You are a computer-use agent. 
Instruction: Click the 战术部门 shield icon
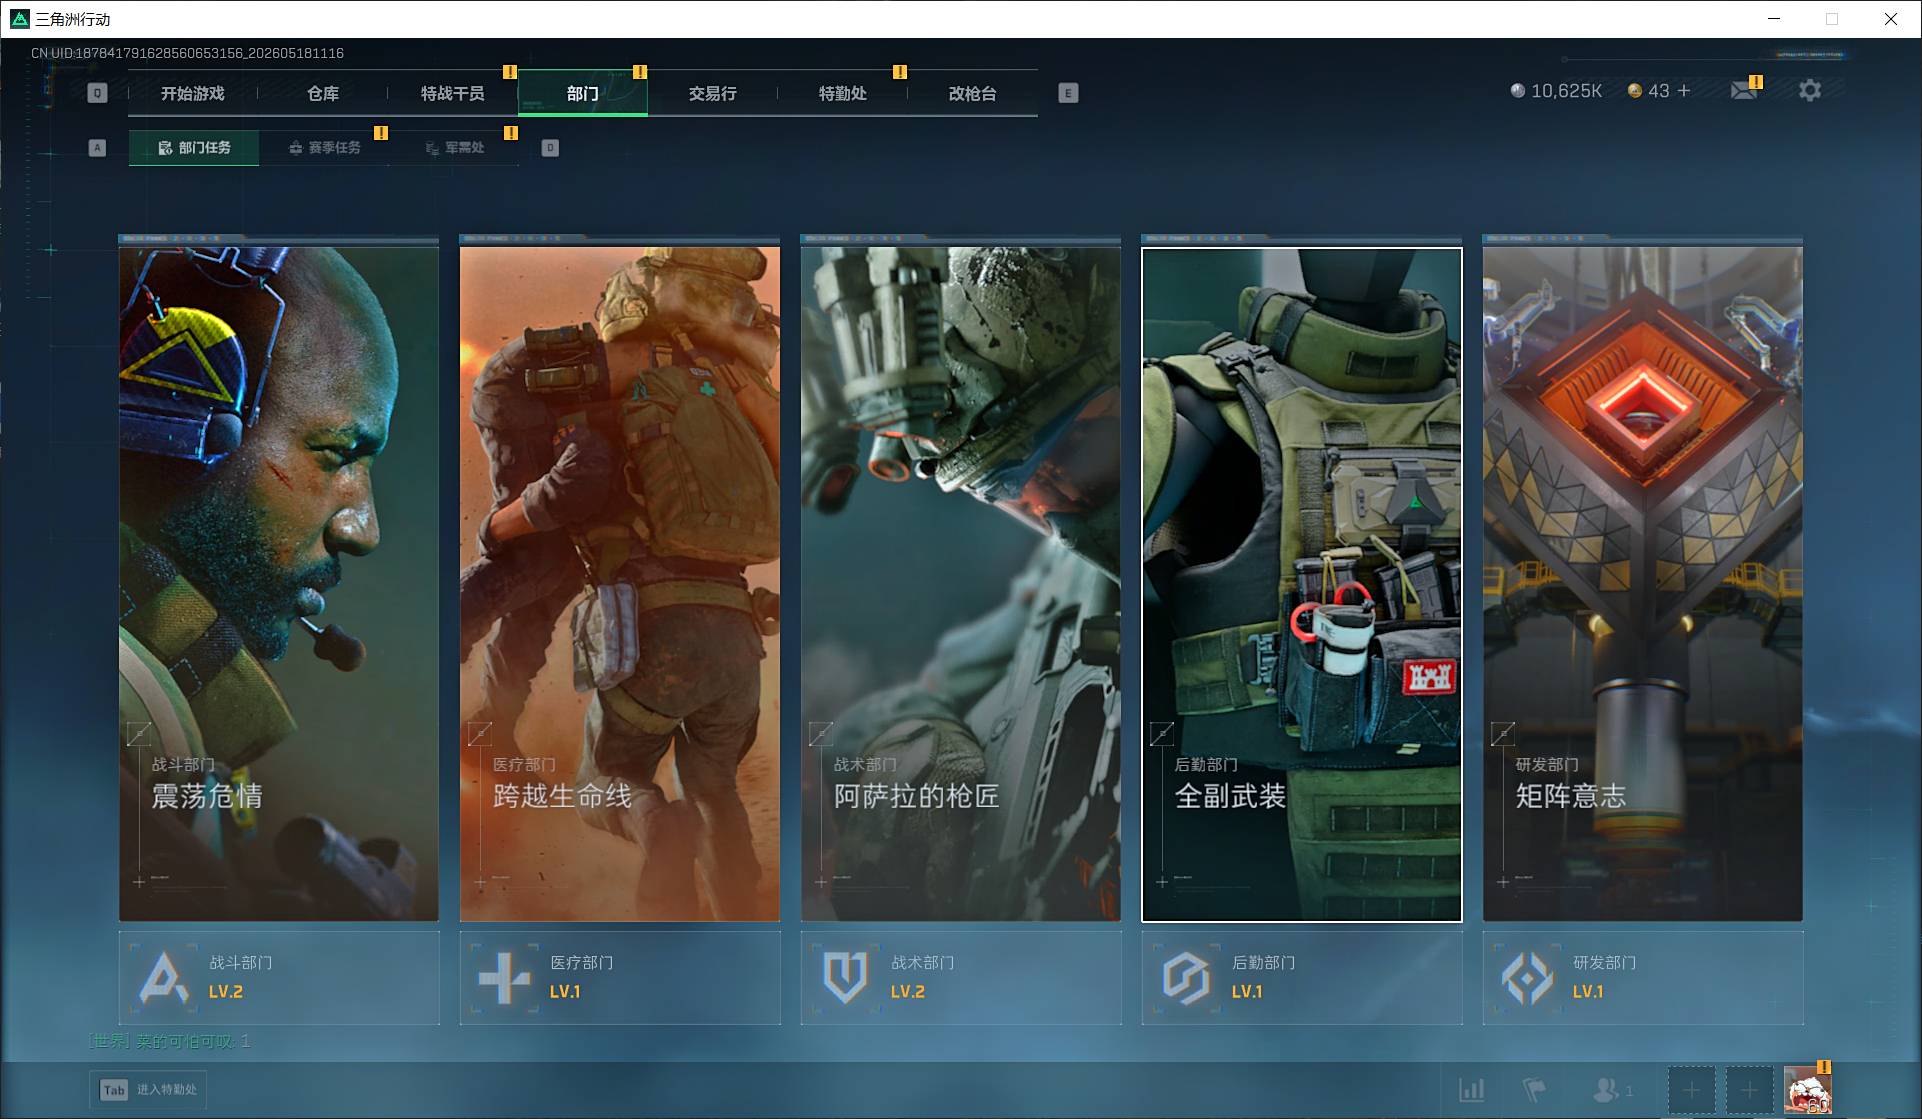(846, 977)
